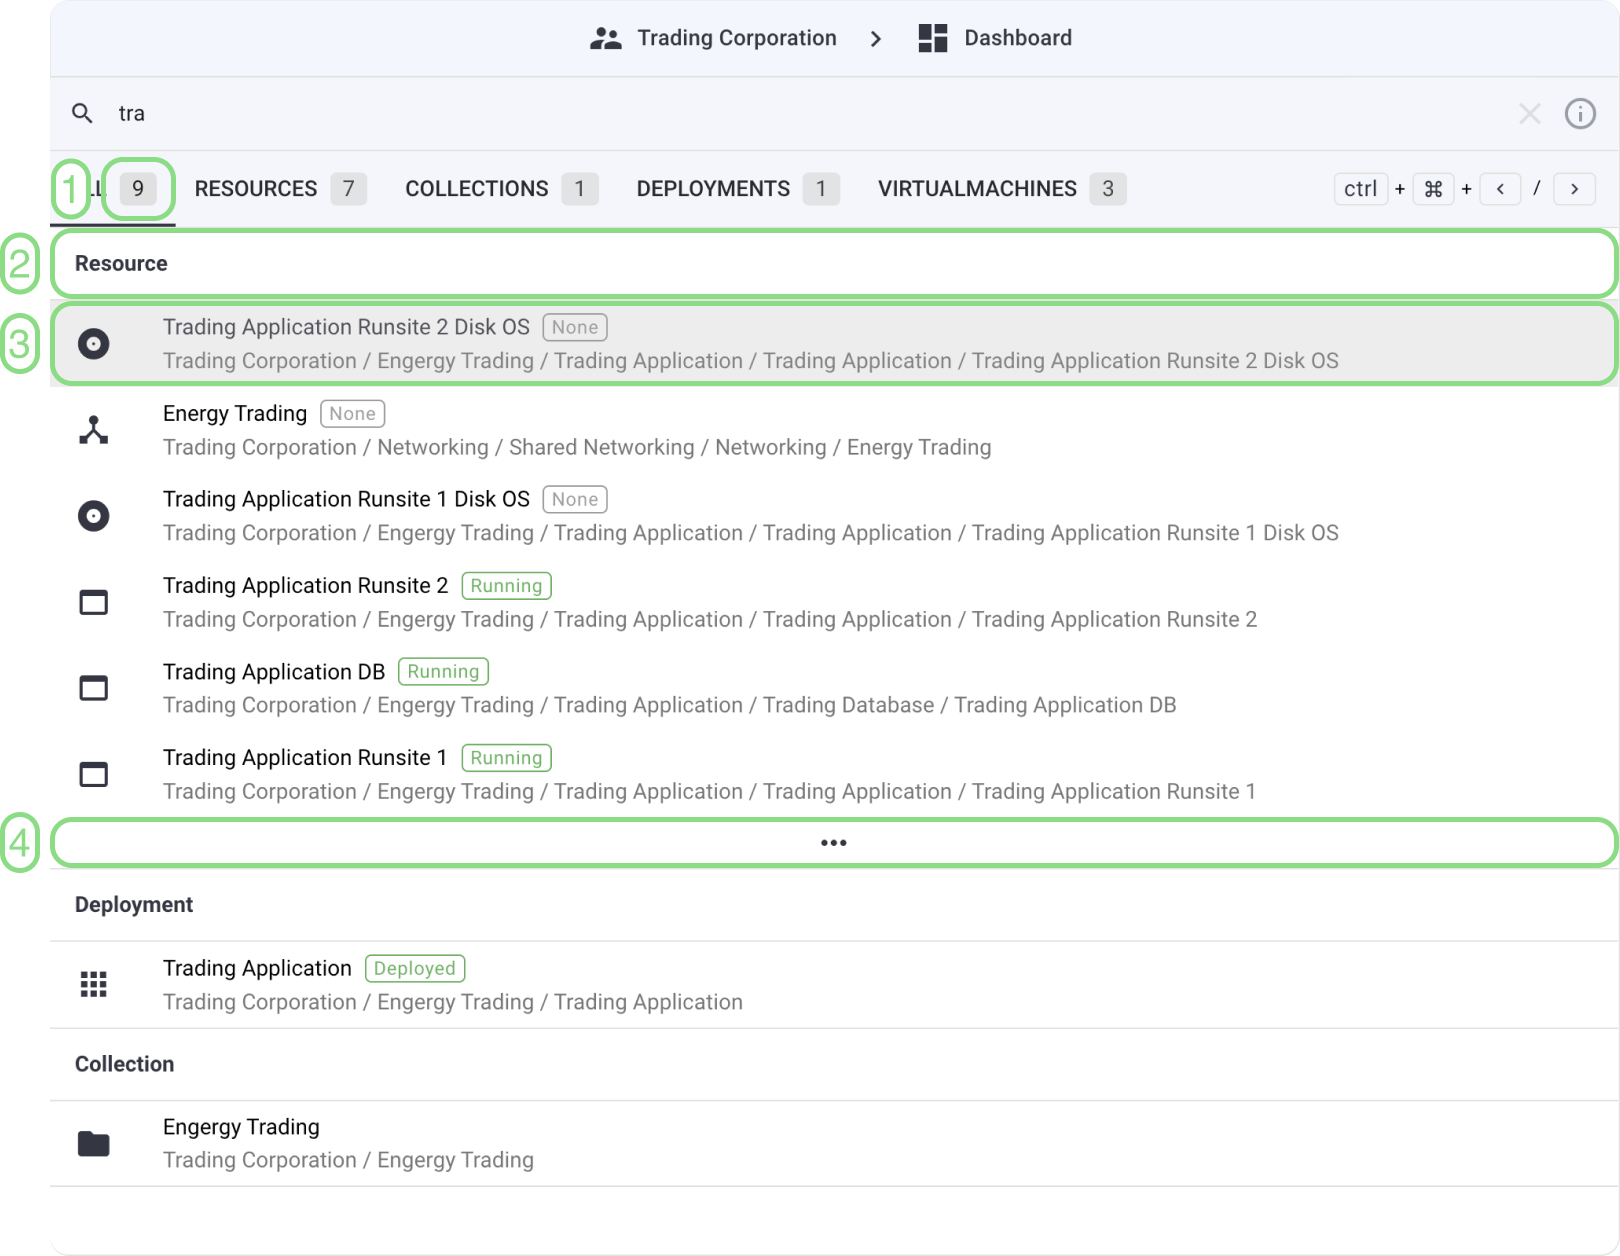Click the search magnifier icon

tap(82, 114)
